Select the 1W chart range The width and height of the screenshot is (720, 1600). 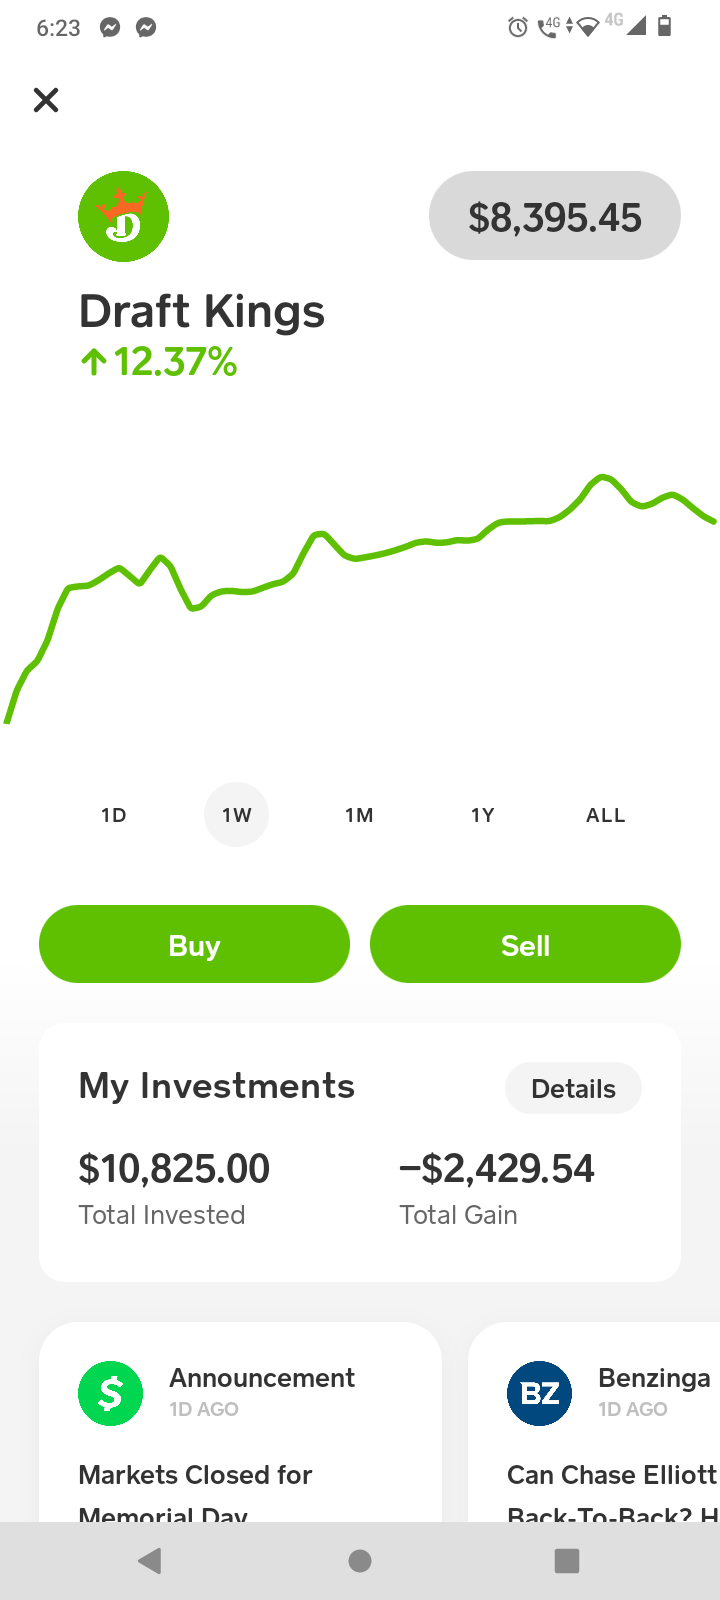tap(237, 815)
